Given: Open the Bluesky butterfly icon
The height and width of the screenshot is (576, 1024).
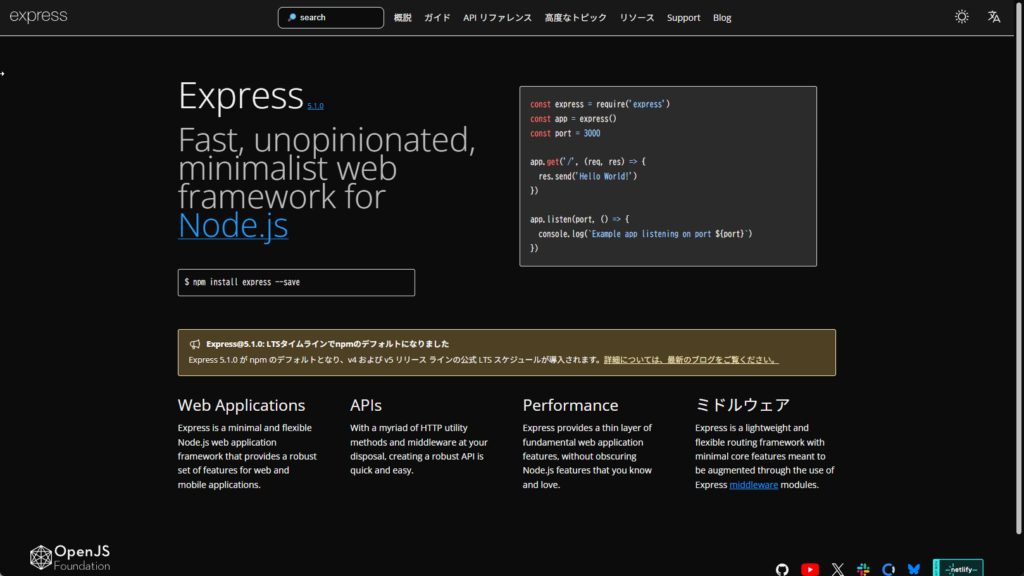Looking at the screenshot, I should click(914, 569).
